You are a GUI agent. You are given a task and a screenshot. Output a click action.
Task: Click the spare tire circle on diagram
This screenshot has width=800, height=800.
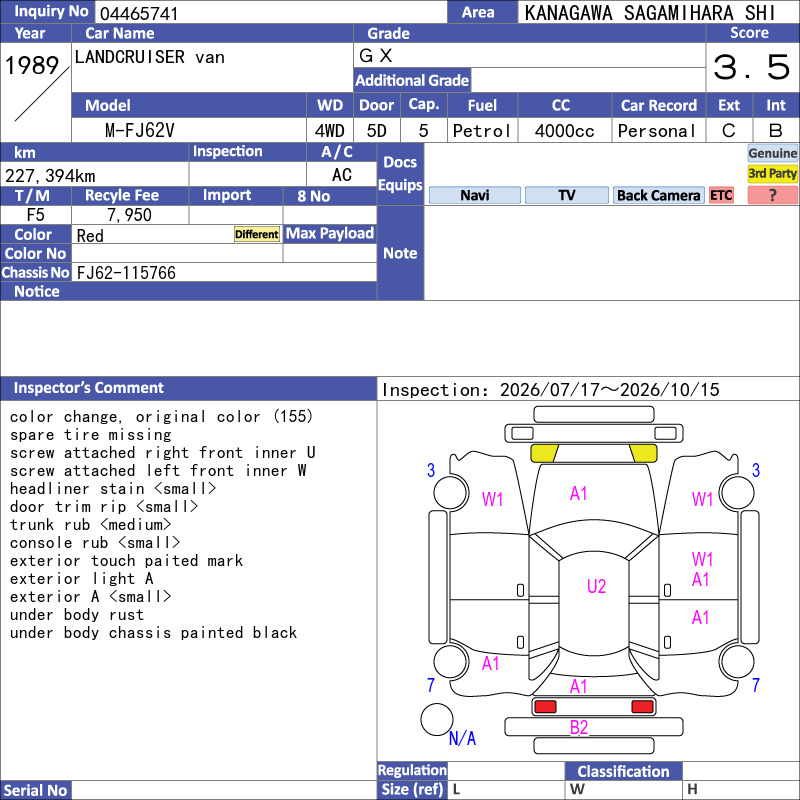437,719
